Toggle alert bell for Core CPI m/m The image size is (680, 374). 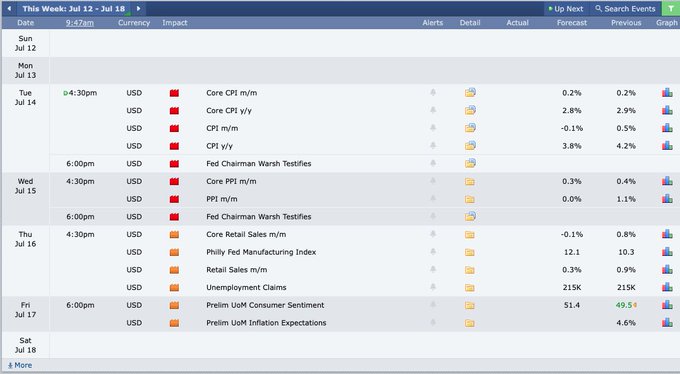(433, 92)
